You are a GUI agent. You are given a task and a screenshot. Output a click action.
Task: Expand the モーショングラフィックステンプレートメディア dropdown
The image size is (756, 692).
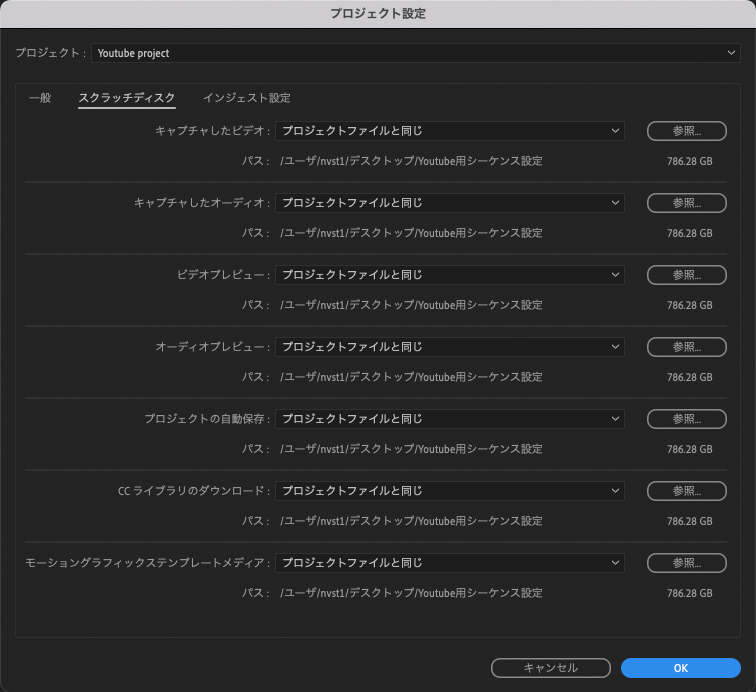[449, 563]
